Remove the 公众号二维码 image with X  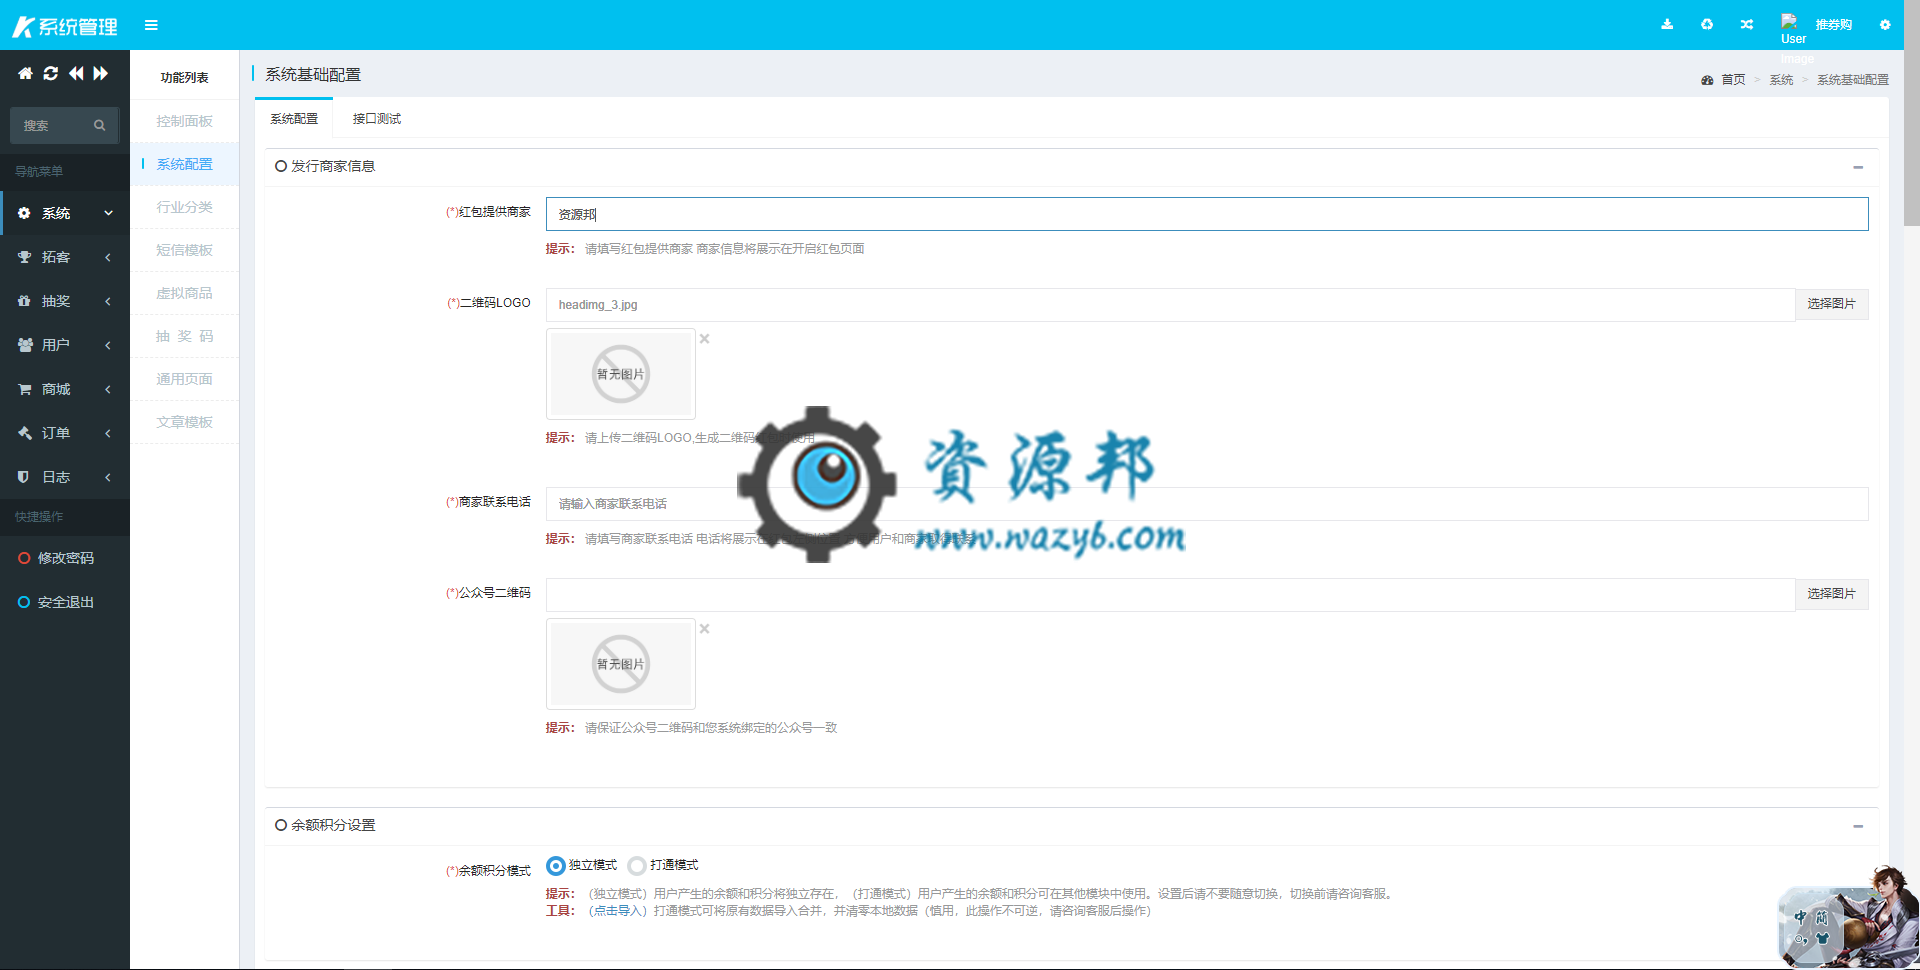[x=705, y=629]
